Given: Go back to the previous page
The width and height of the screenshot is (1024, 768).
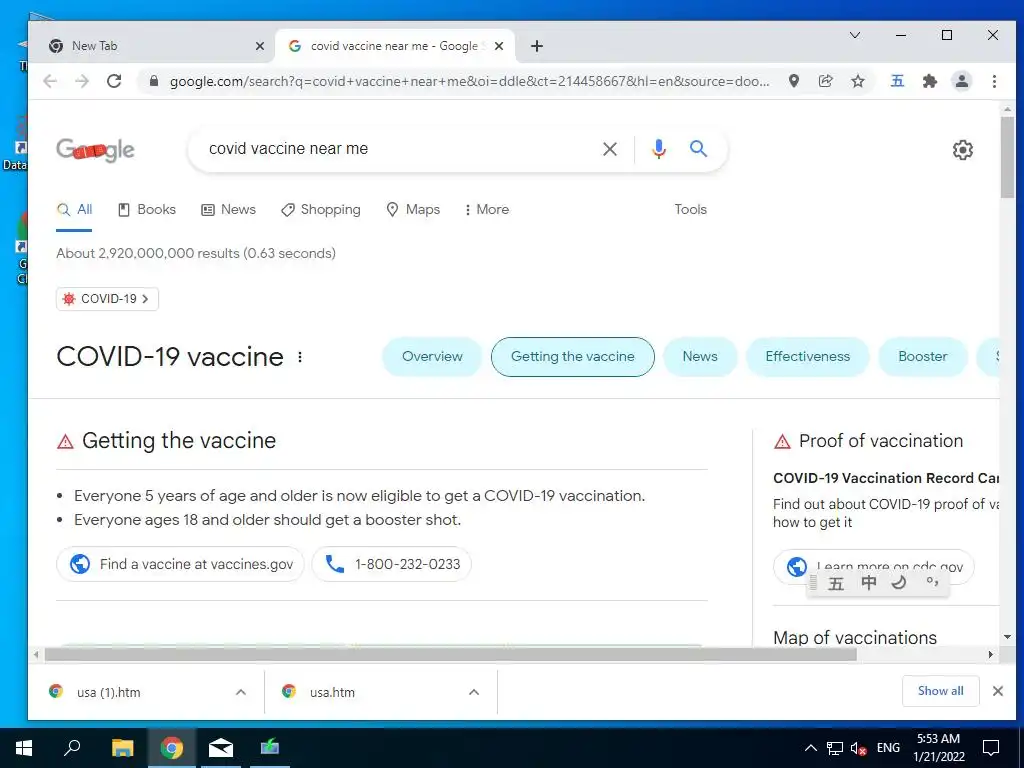Looking at the screenshot, I should 50,81.
